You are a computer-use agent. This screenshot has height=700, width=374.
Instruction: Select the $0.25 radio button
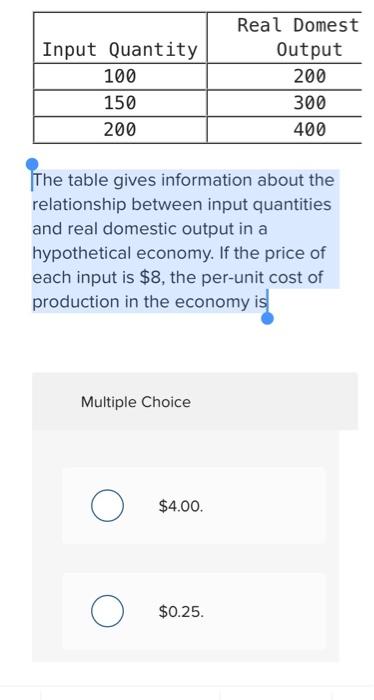(x=108, y=611)
